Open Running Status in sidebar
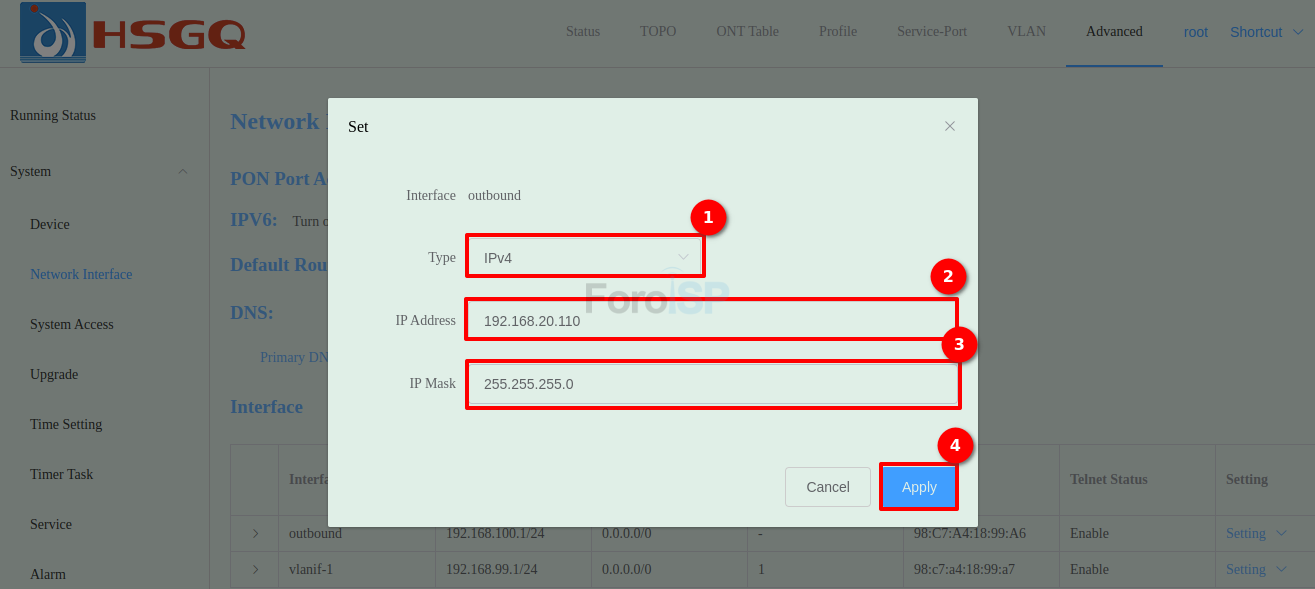Viewport: 1315px width, 589px height. click(53, 116)
